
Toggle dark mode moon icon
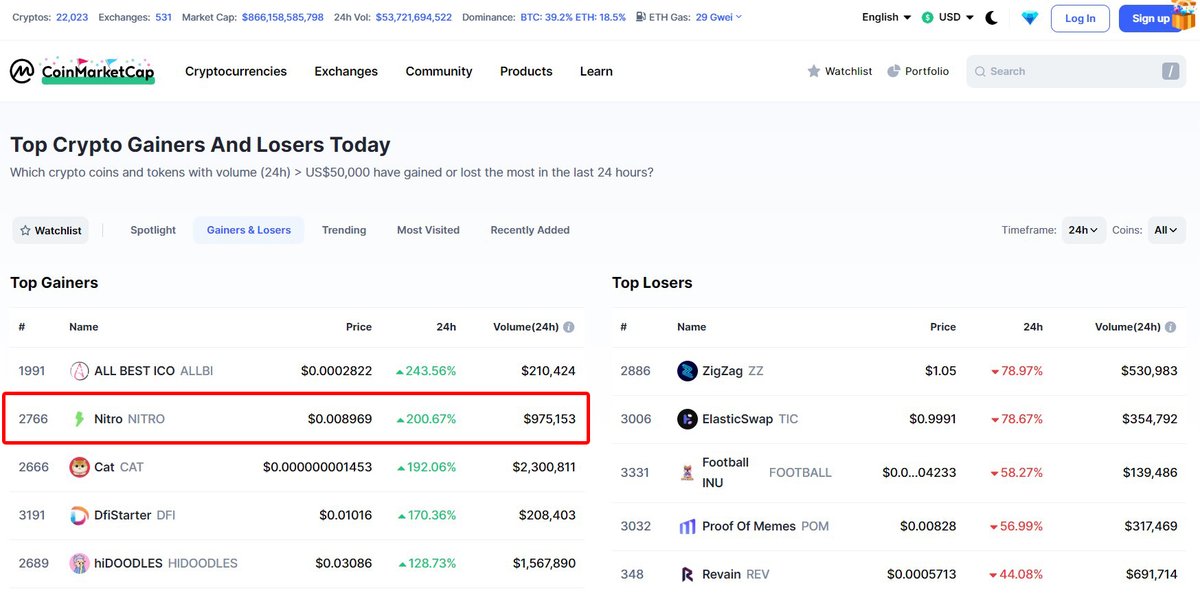click(992, 18)
